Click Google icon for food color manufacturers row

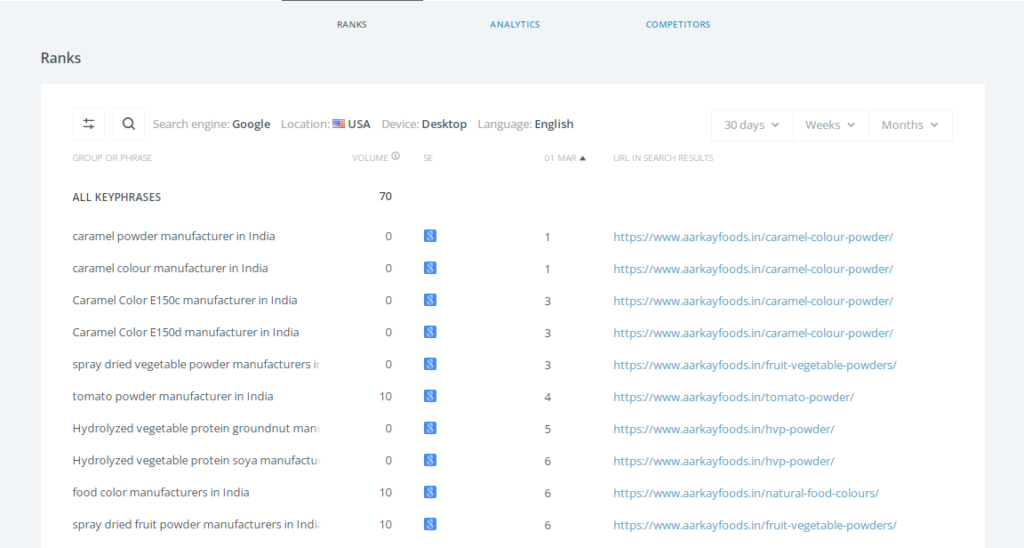click(430, 492)
